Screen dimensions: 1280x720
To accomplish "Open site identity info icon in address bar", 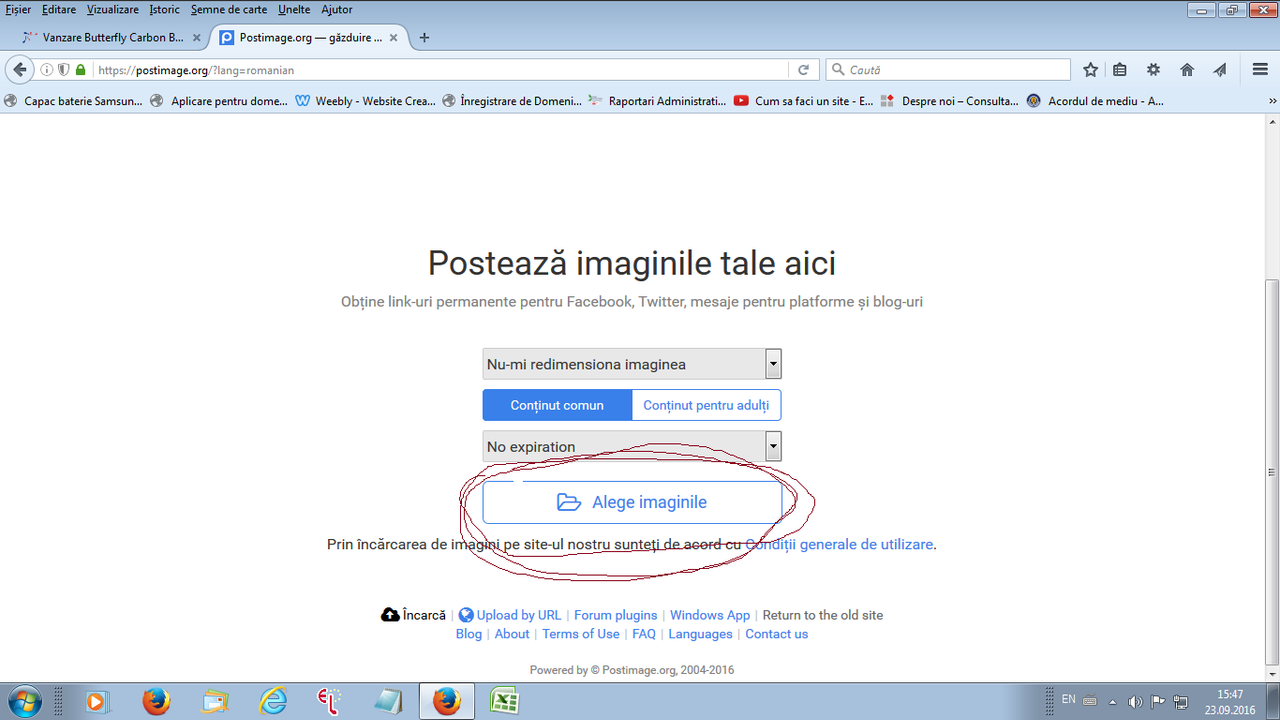I will [x=47, y=70].
